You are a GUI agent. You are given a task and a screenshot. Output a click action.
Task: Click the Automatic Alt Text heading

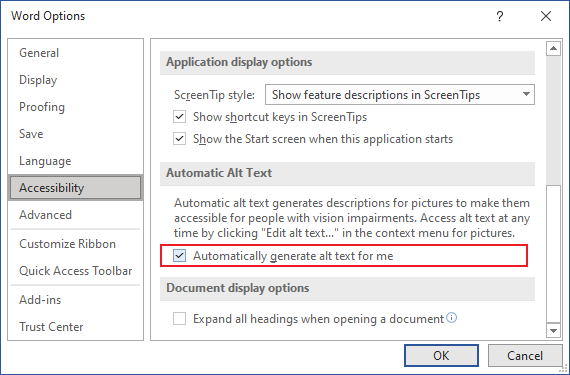pos(219,173)
